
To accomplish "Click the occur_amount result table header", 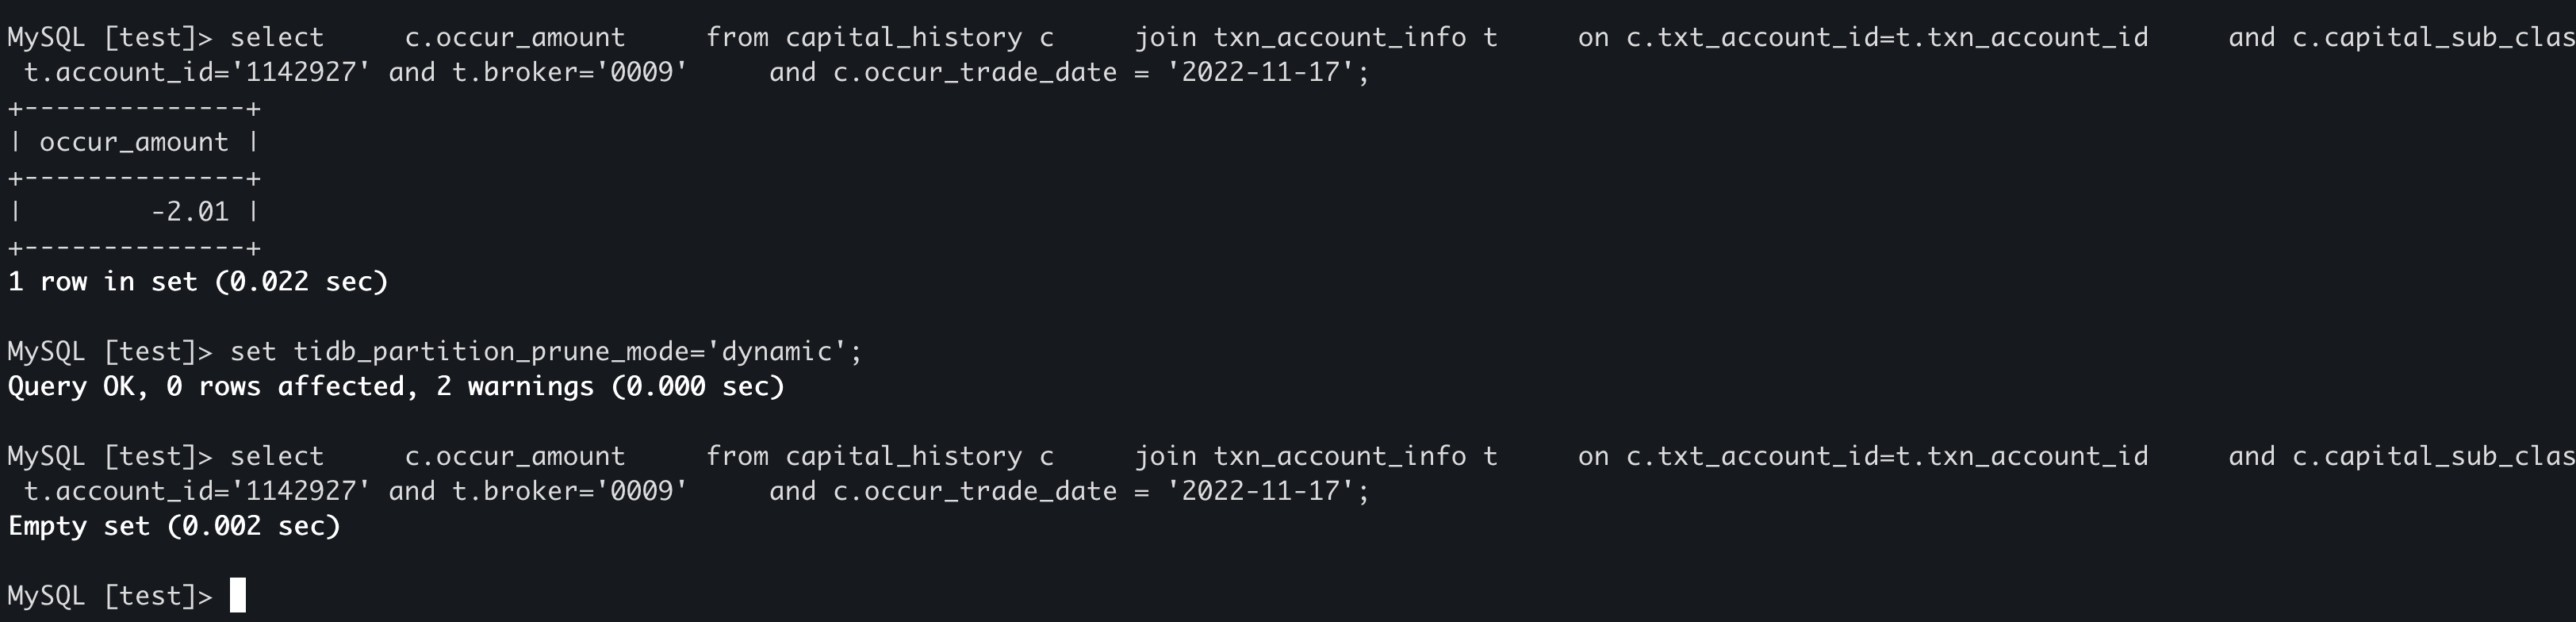I will tap(134, 142).
